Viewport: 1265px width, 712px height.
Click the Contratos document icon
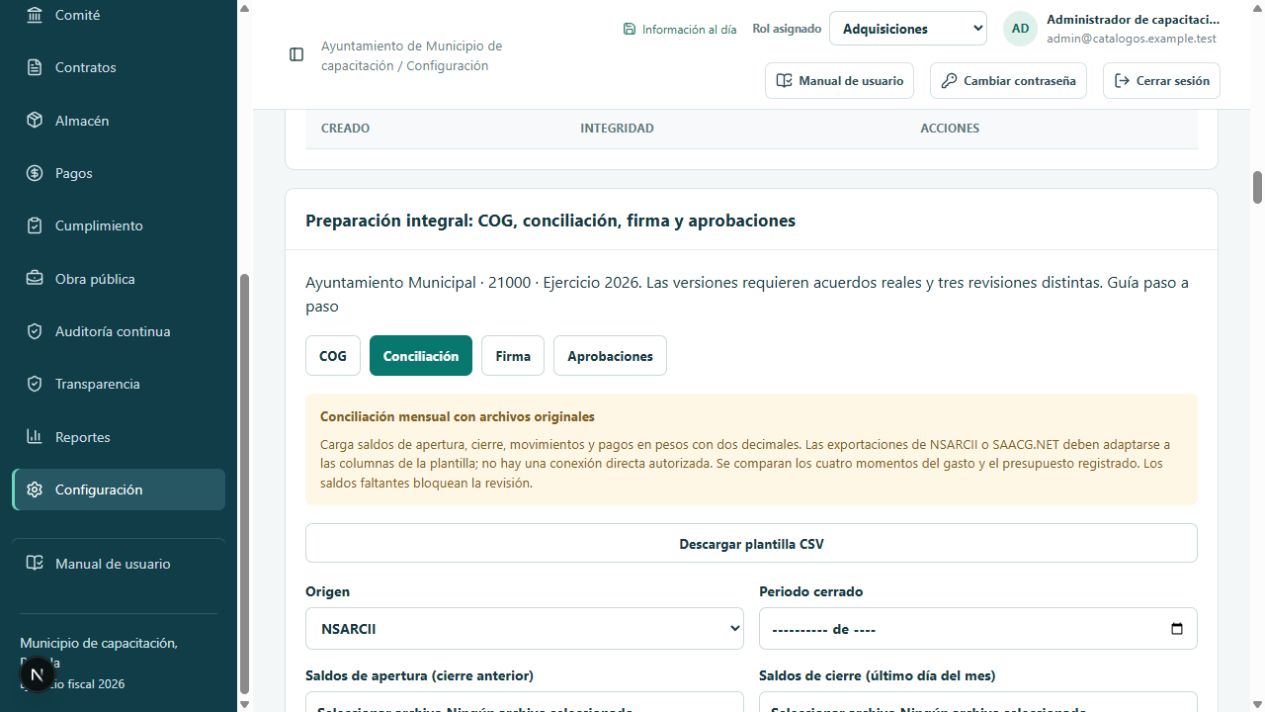35,68
